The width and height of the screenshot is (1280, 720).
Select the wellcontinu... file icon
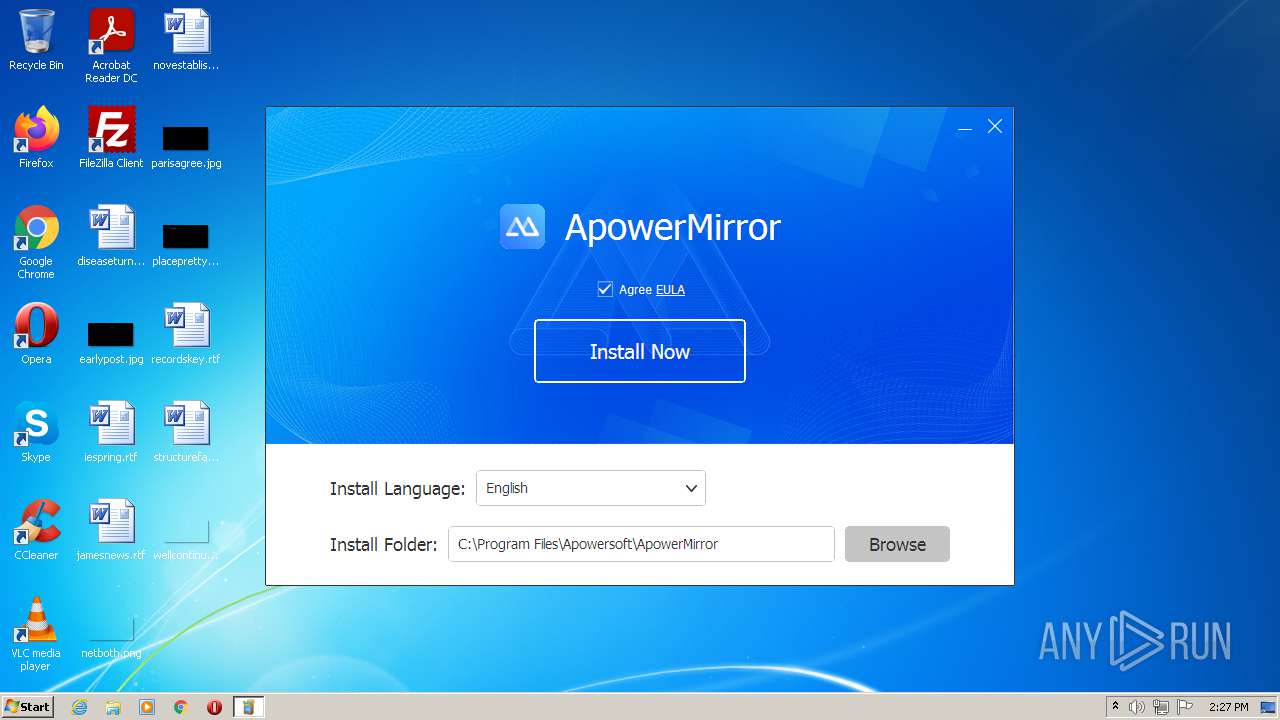[x=186, y=539]
